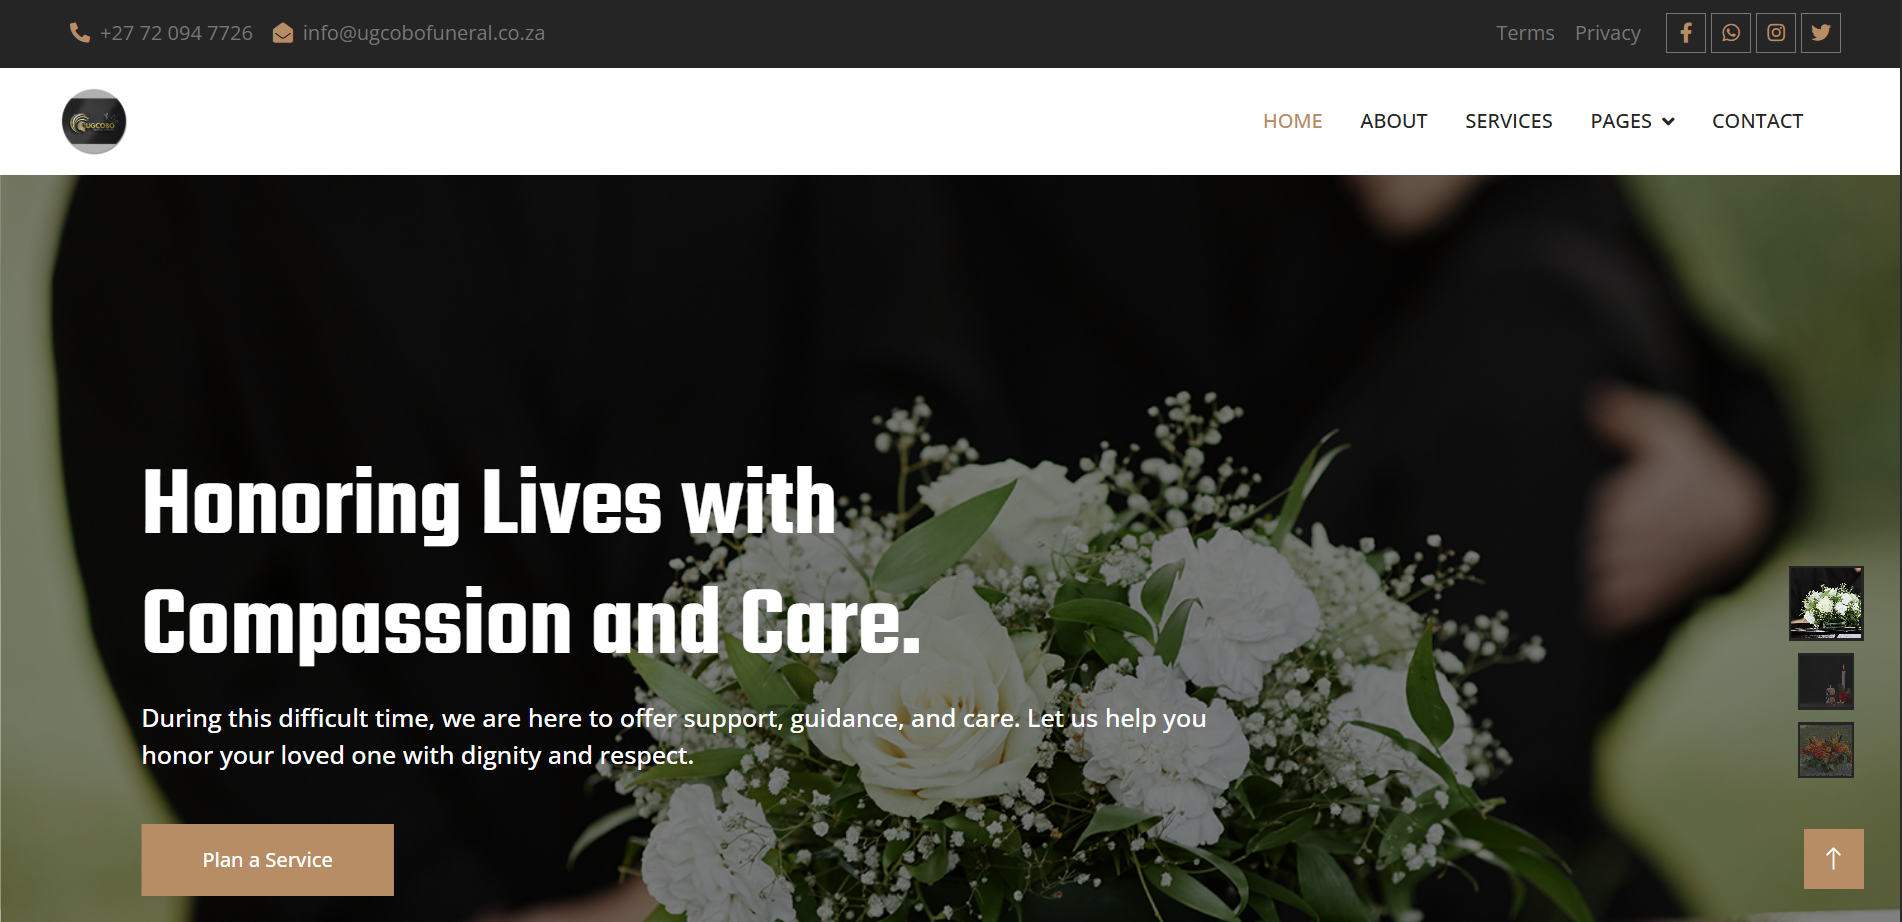The height and width of the screenshot is (922, 1902).
Task: Open the Facebook social icon
Action: (1685, 33)
